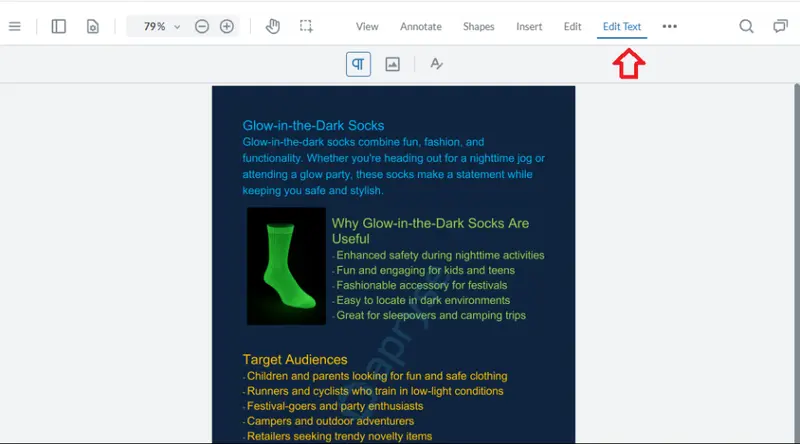The width and height of the screenshot is (800, 444).
Task: Open the comments panel
Action: [780, 26]
